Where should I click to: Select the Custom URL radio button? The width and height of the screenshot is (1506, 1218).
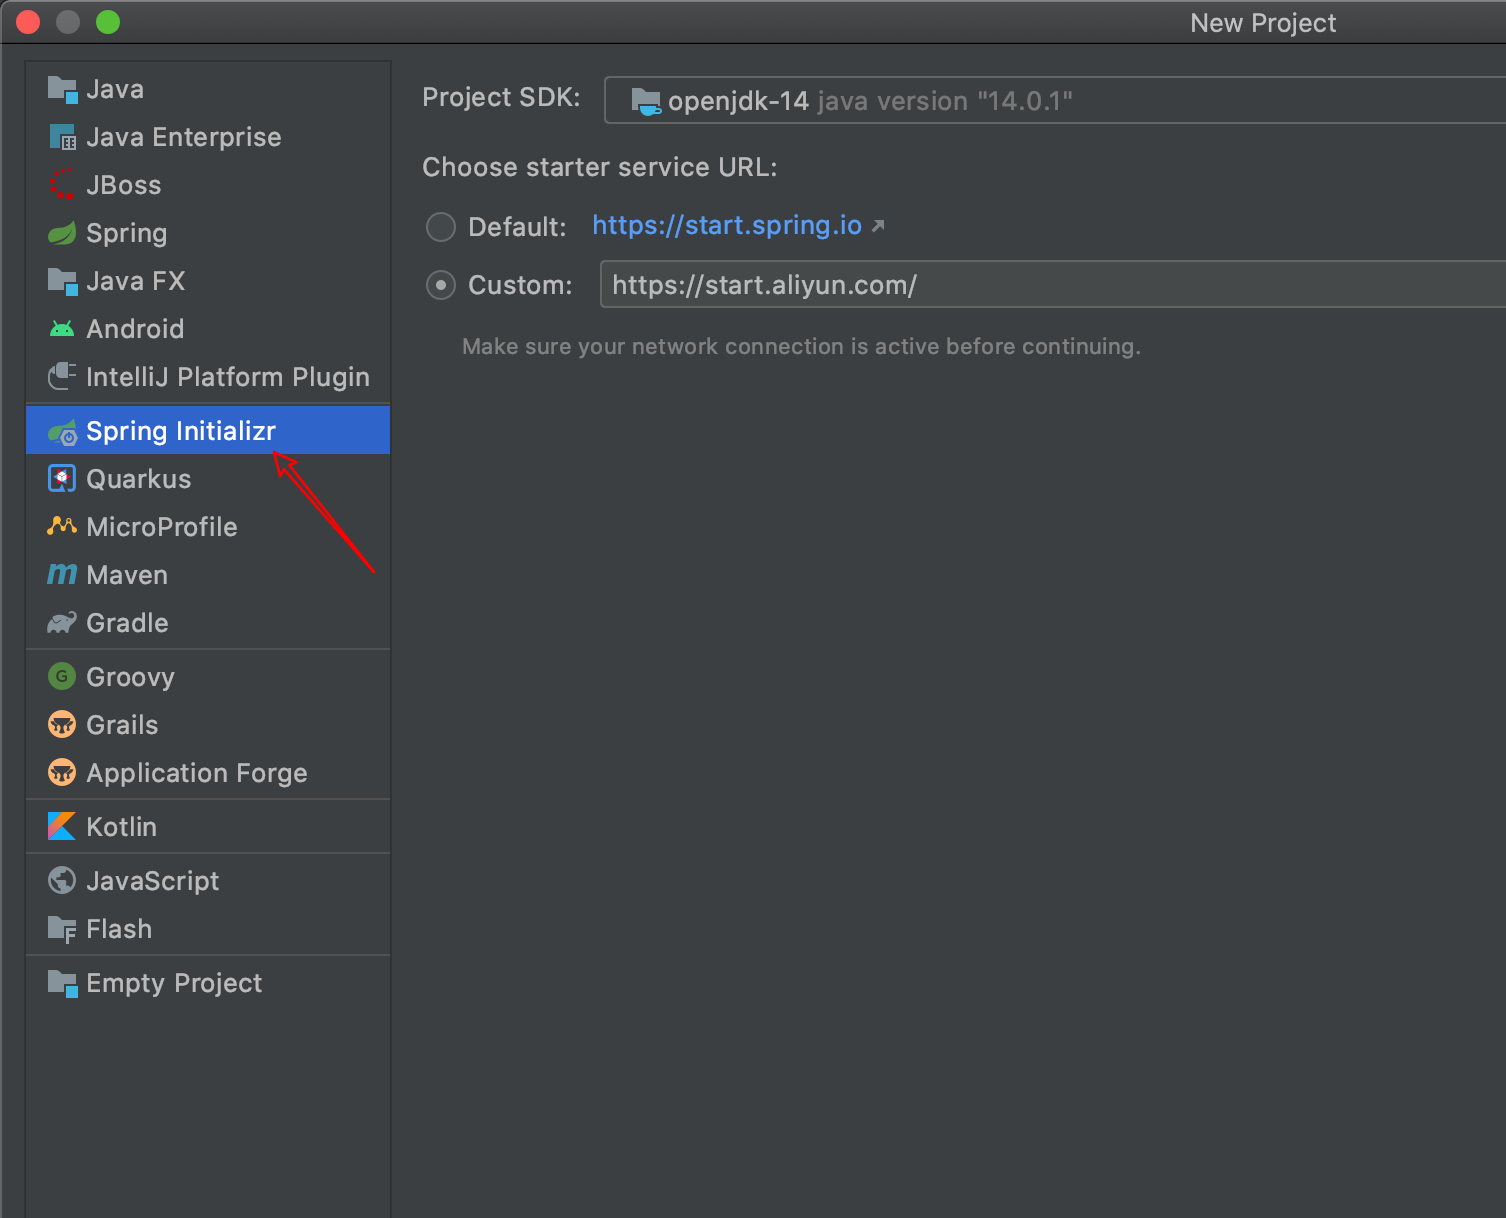pyautogui.click(x=441, y=285)
